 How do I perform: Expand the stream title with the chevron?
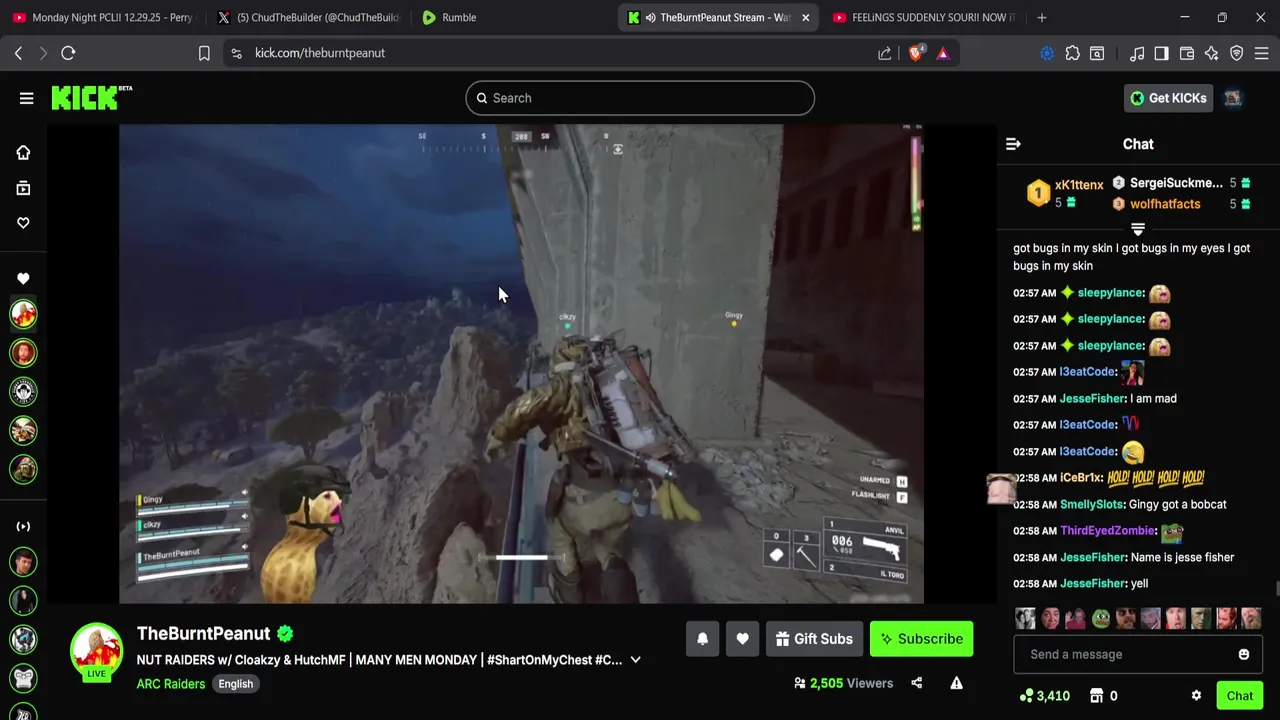(x=635, y=660)
